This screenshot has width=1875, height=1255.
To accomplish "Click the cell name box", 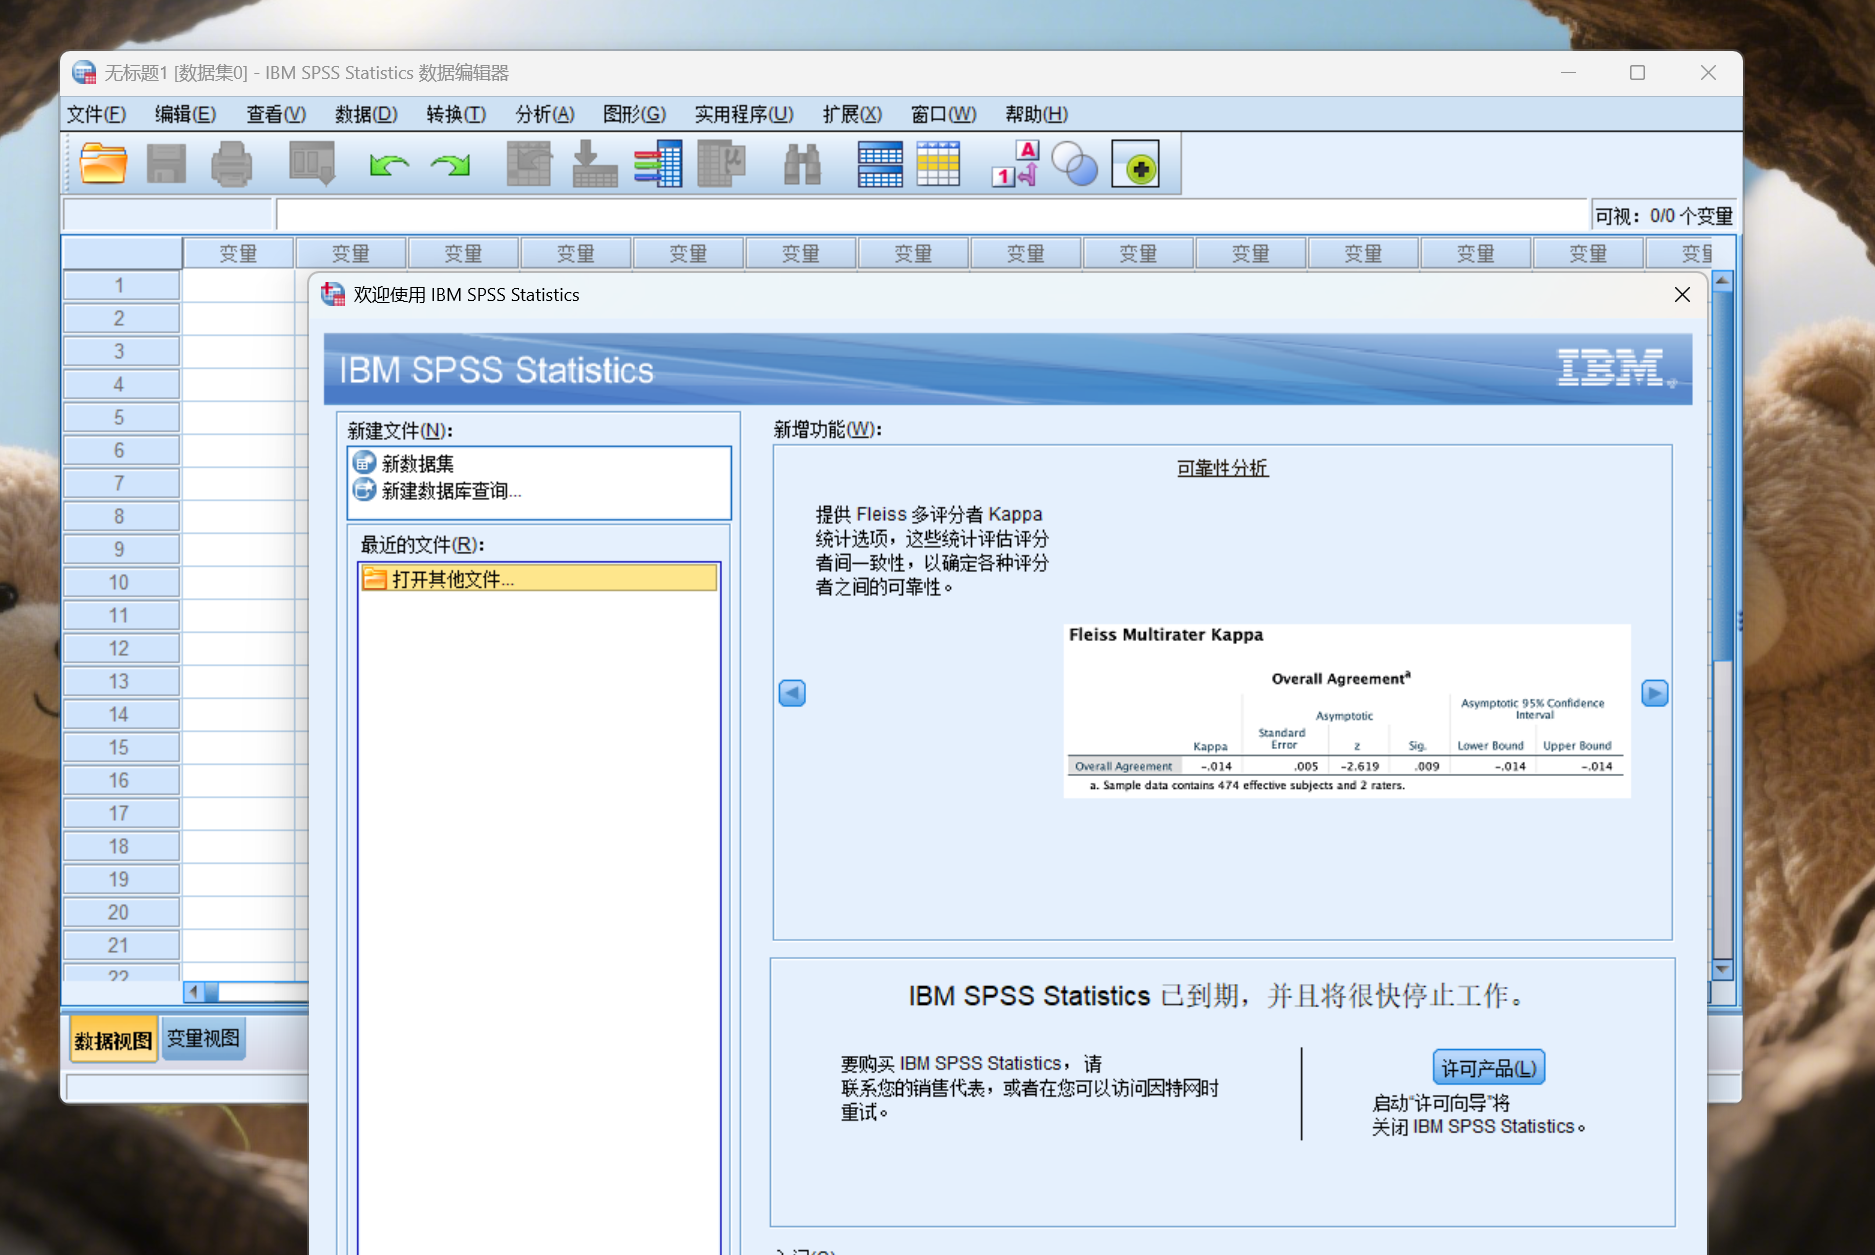I will [x=167, y=215].
